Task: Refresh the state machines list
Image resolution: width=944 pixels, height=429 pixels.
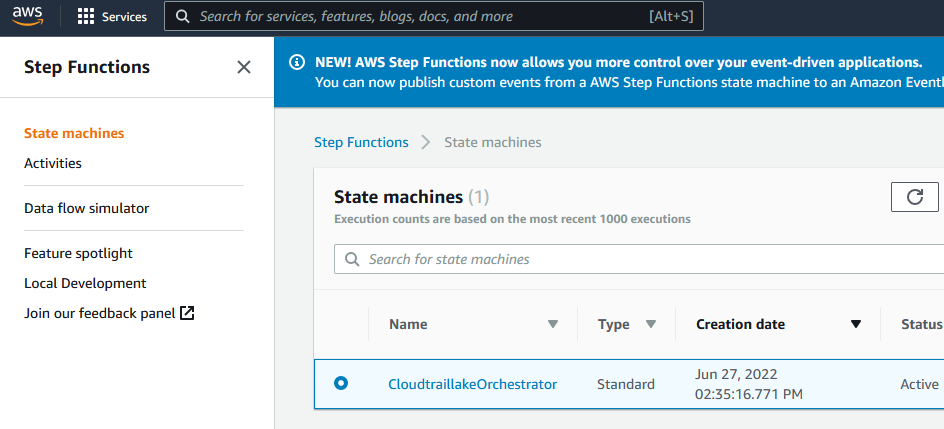Action: point(914,197)
